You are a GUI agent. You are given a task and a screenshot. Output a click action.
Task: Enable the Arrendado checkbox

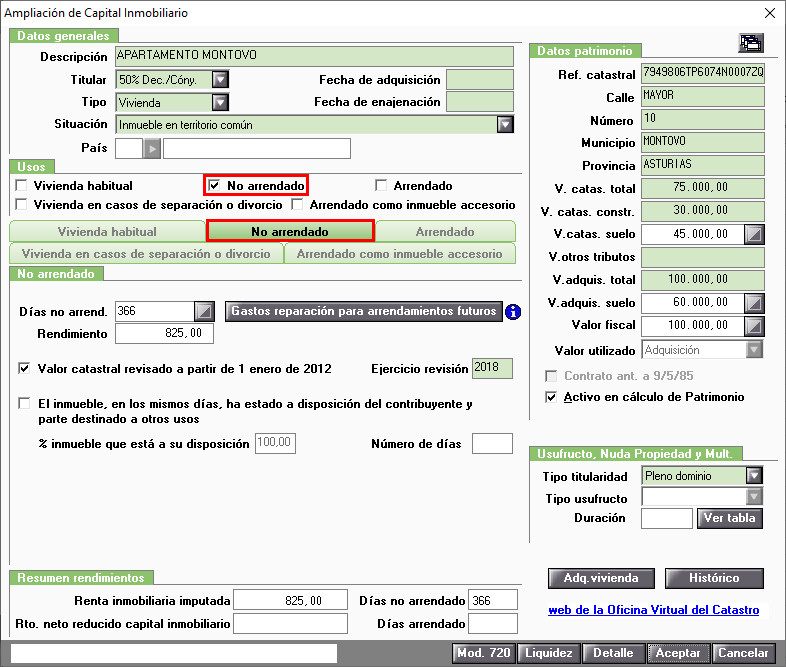tap(381, 185)
